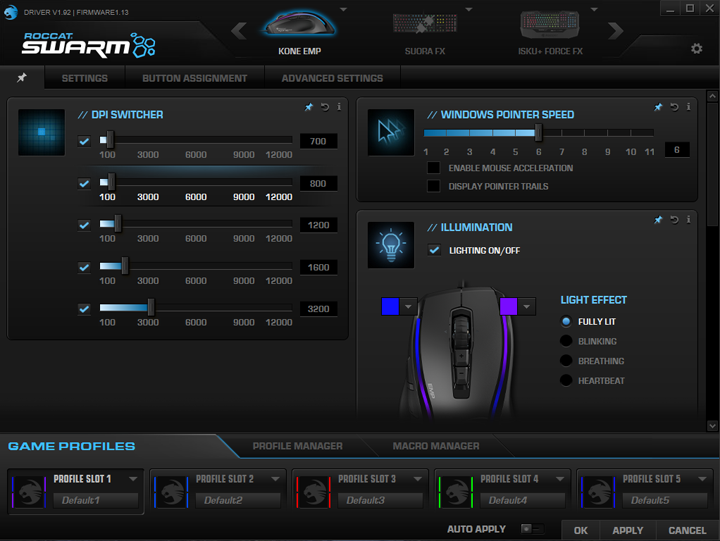Open the right purple color dropdown
The image size is (720, 541).
(x=526, y=307)
